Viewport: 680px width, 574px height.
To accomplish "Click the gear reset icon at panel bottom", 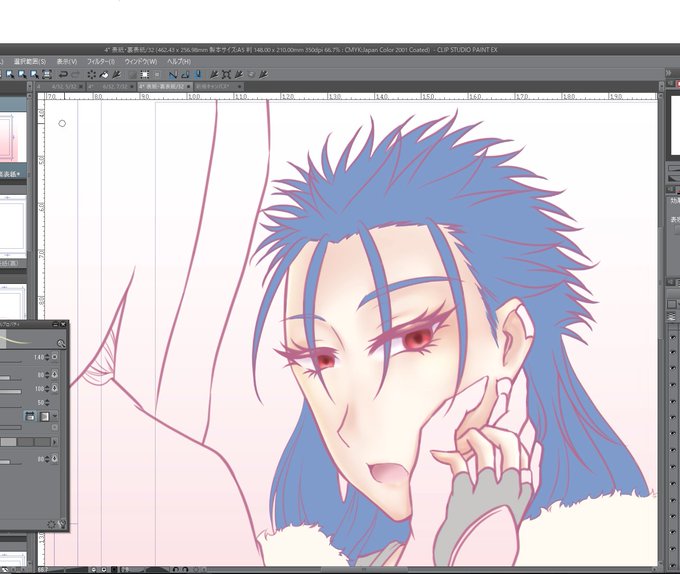I will [51, 525].
